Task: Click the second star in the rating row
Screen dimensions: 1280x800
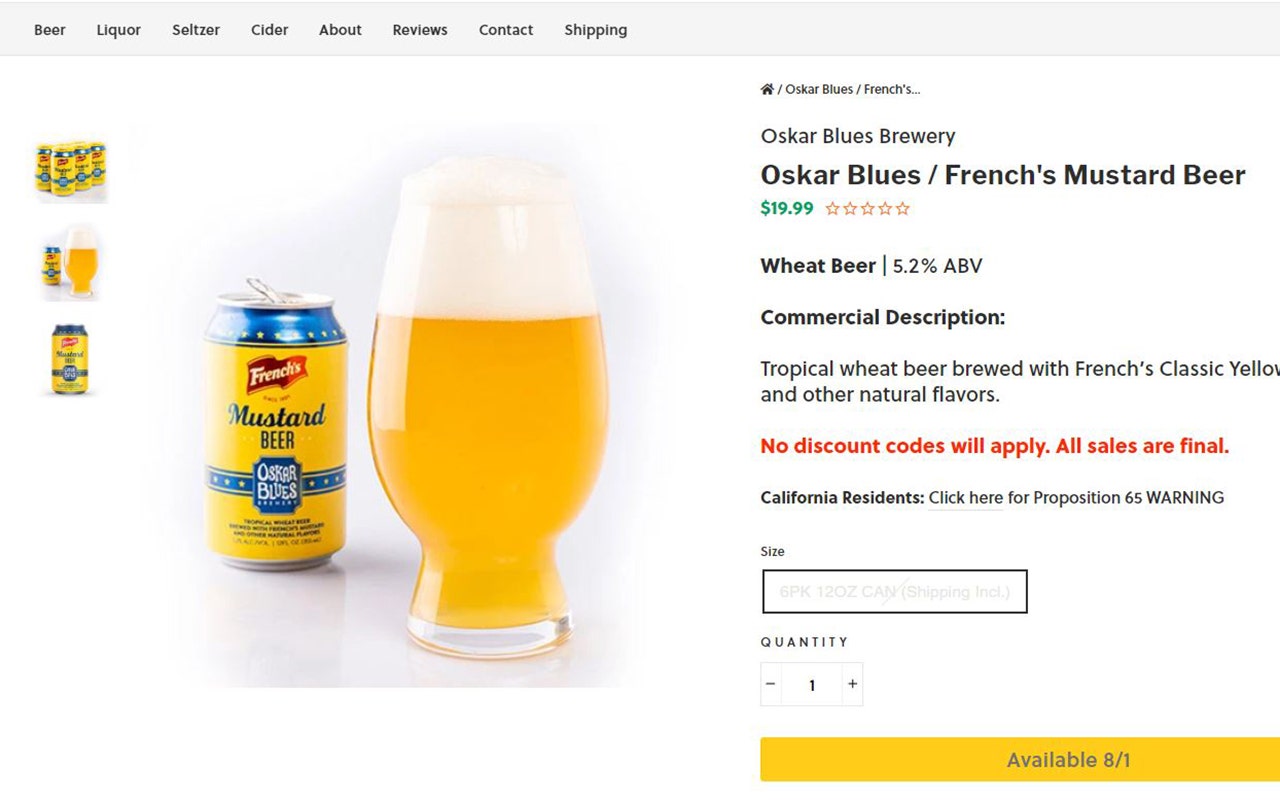Action: point(849,208)
